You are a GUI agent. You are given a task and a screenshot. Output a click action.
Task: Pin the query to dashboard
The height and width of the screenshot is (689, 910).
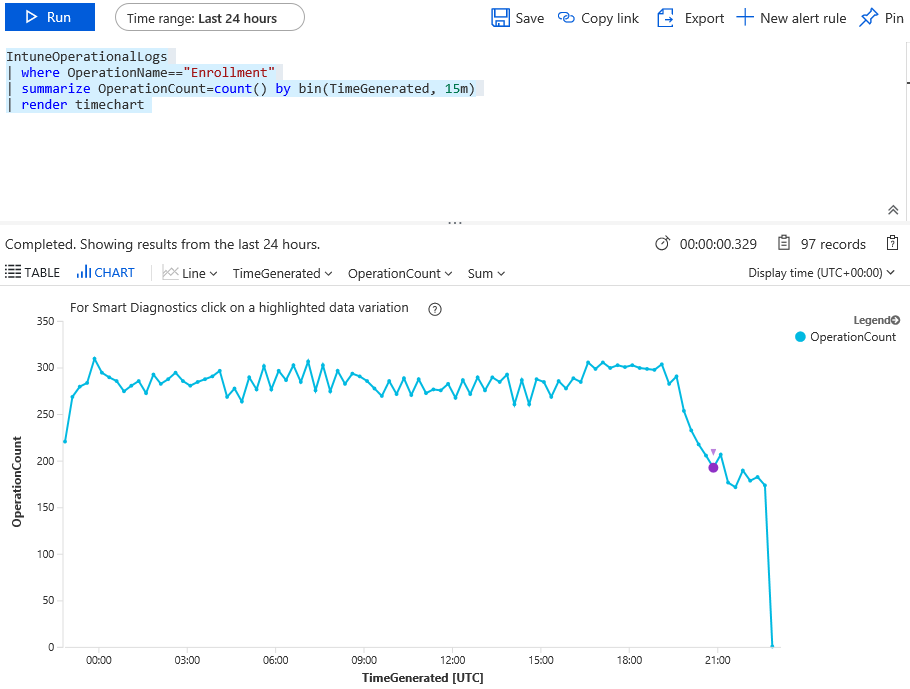coord(869,18)
